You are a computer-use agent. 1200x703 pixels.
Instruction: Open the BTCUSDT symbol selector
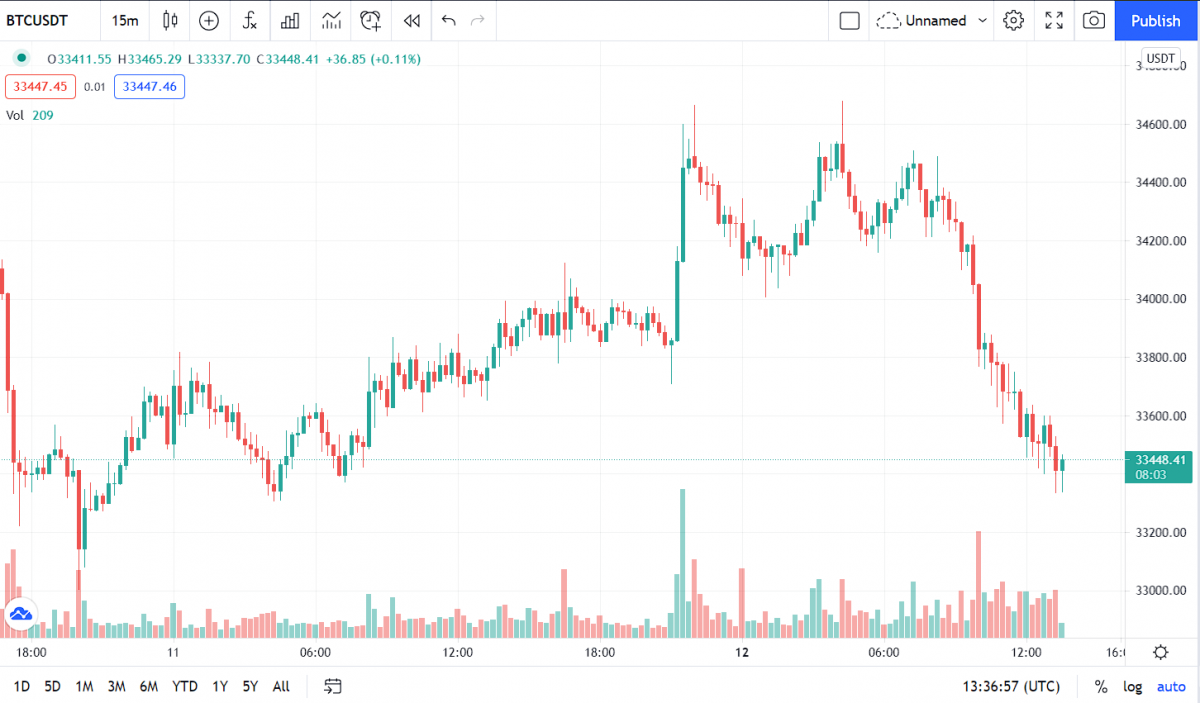point(40,20)
